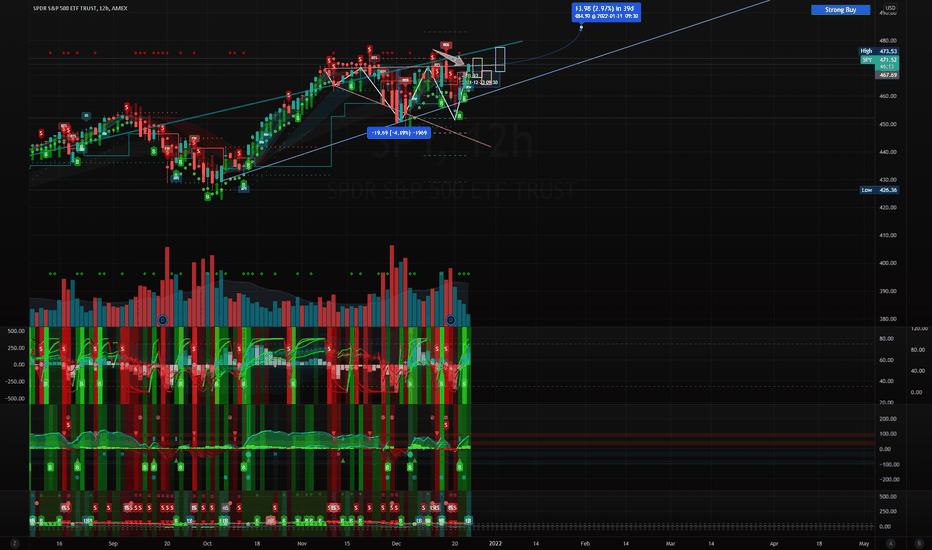The width and height of the screenshot is (932, 550).
Task: Click the B icon at bottom-right corner
Action: click(x=919, y=543)
